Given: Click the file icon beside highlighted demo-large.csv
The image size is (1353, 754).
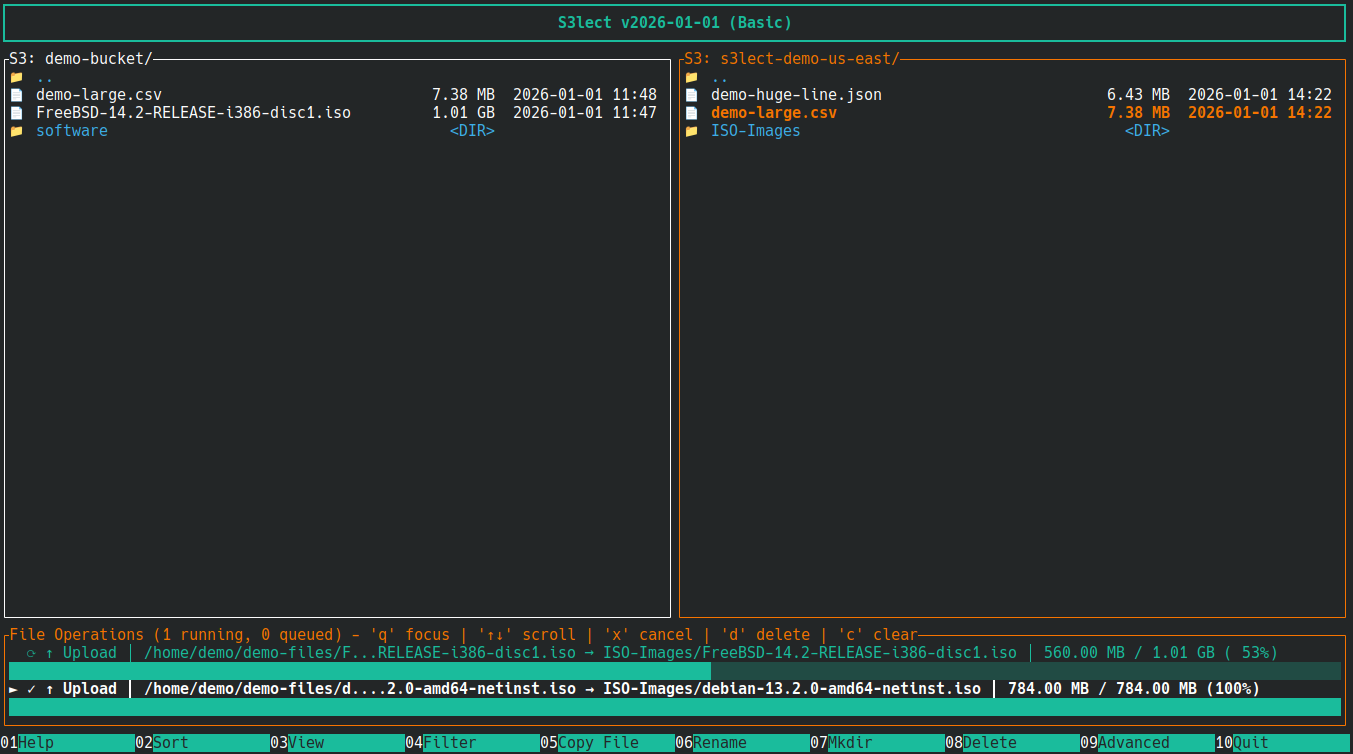Looking at the screenshot, I should point(692,112).
